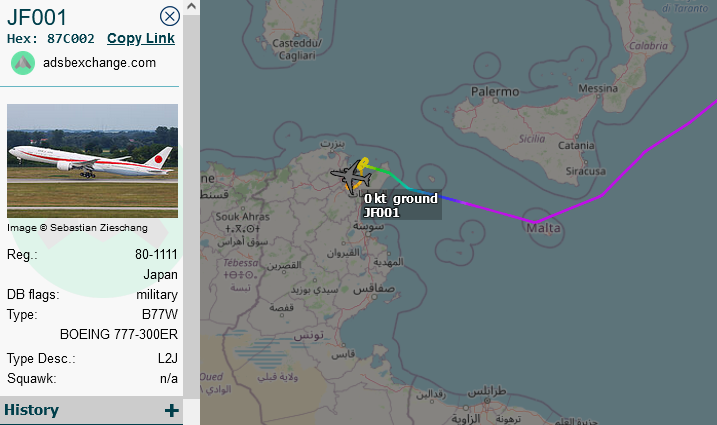Click the adsbexchange.com round logo icon
This screenshot has width=717, height=425.
tap(23, 63)
